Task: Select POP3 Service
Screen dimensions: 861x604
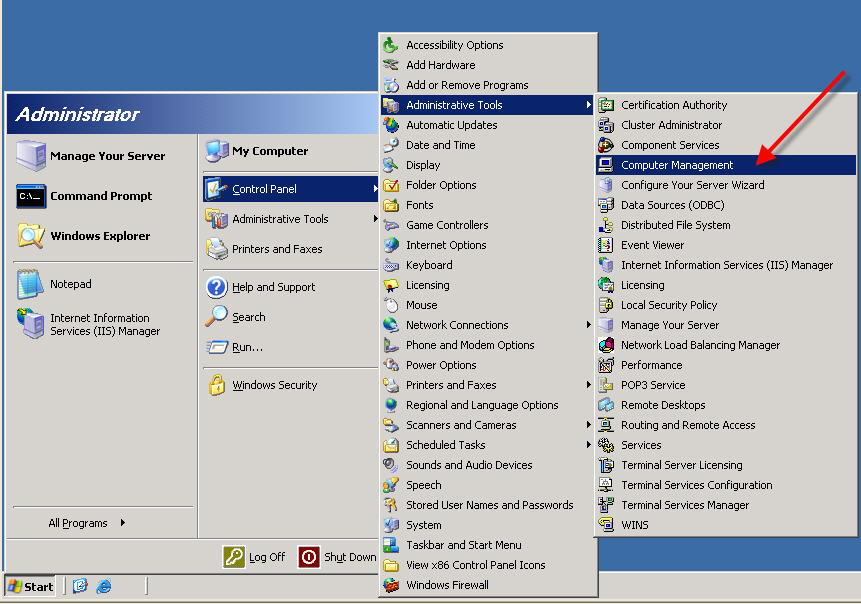Action: click(x=725, y=385)
